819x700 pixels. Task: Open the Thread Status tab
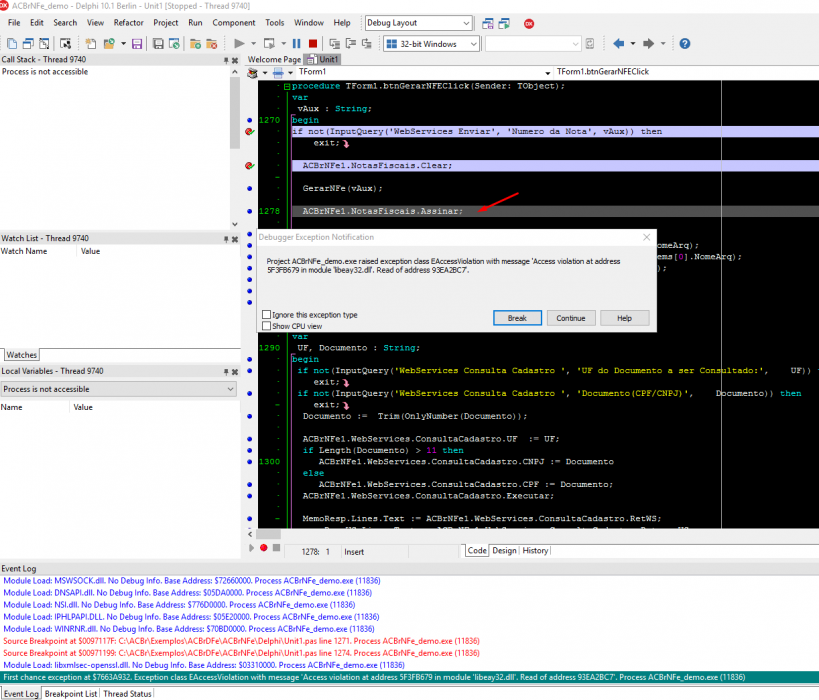click(x=127, y=694)
